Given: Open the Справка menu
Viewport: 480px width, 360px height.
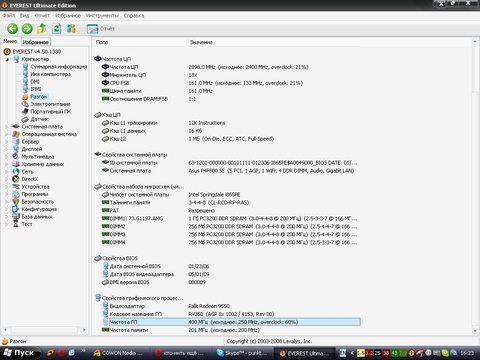Looking at the screenshot, I should coord(134,16).
